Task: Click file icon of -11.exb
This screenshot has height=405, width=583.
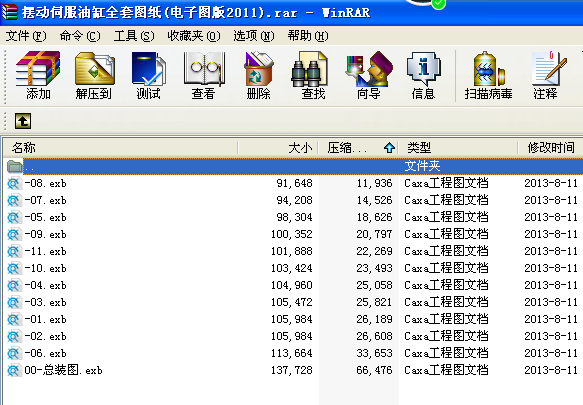Action: point(14,251)
